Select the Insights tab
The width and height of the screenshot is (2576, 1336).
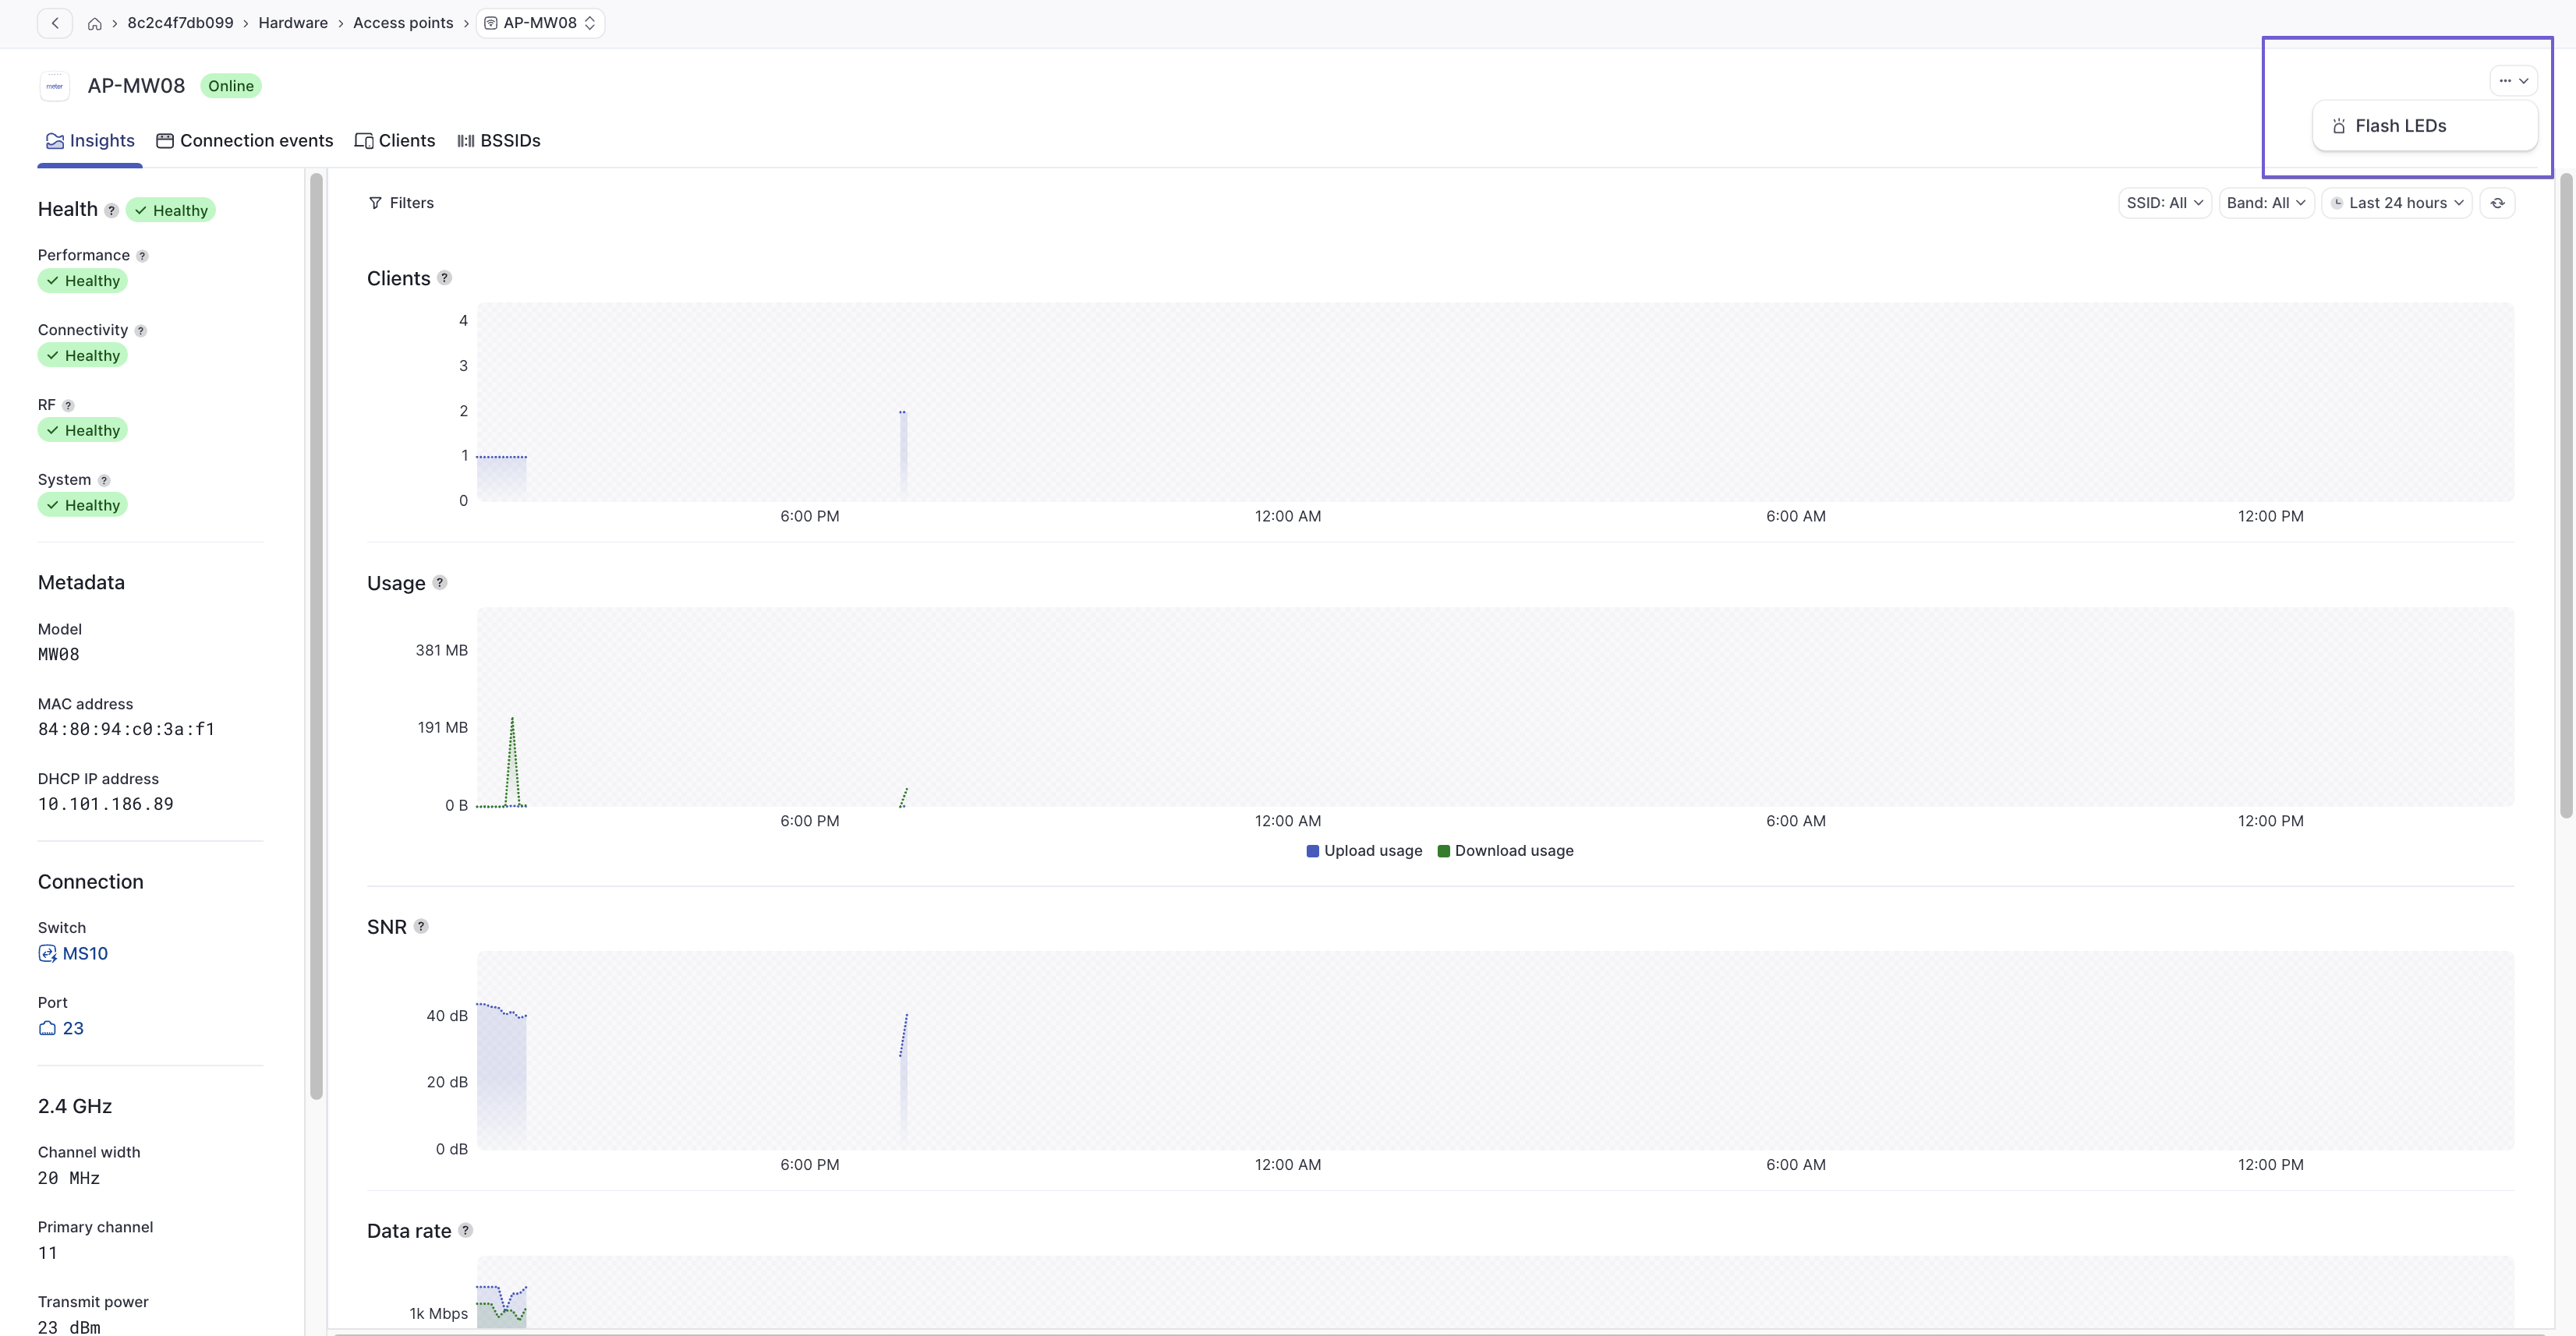coord(90,141)
